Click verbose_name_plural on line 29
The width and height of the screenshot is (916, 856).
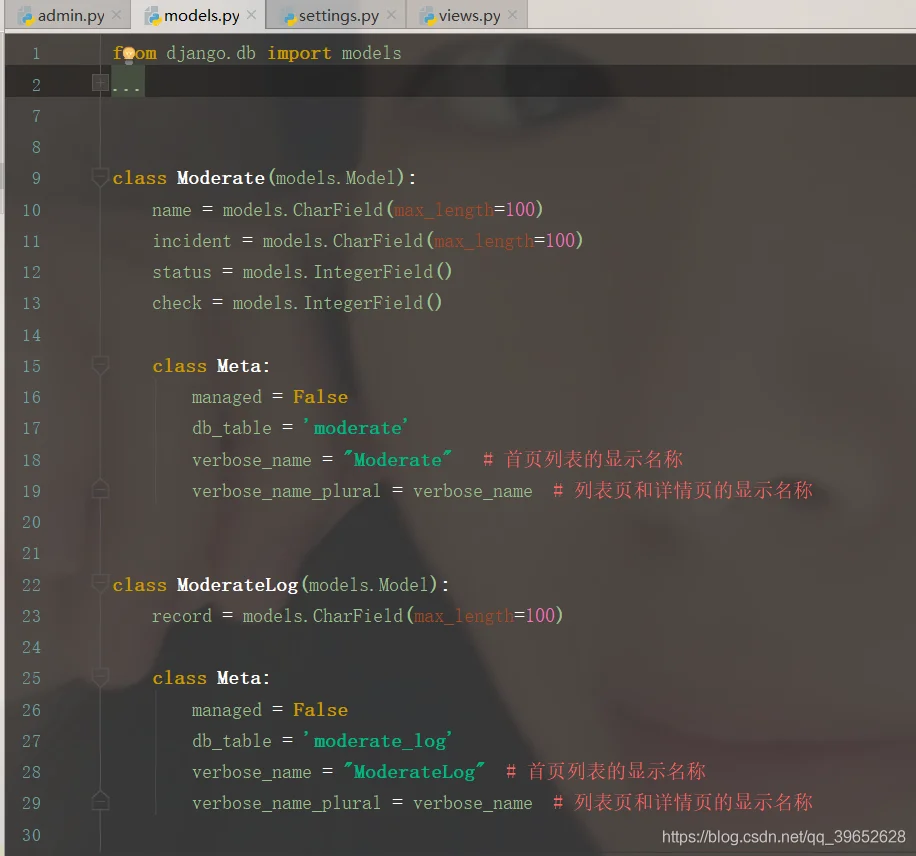(x=286, y=803)
